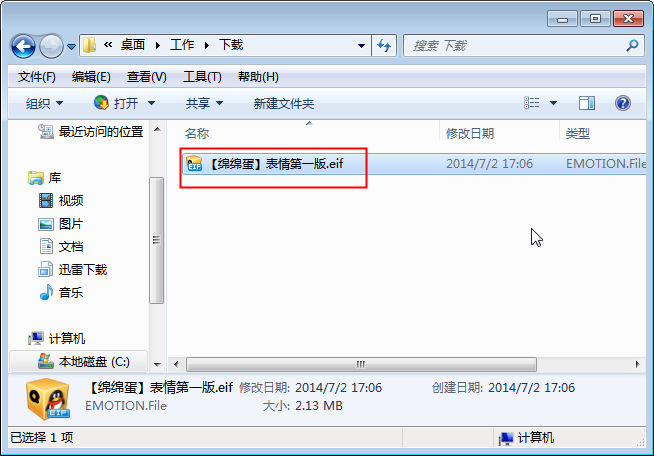Click the horizontal scrollbar thumb
Screen dimensions: 654x456
(361, 364)
